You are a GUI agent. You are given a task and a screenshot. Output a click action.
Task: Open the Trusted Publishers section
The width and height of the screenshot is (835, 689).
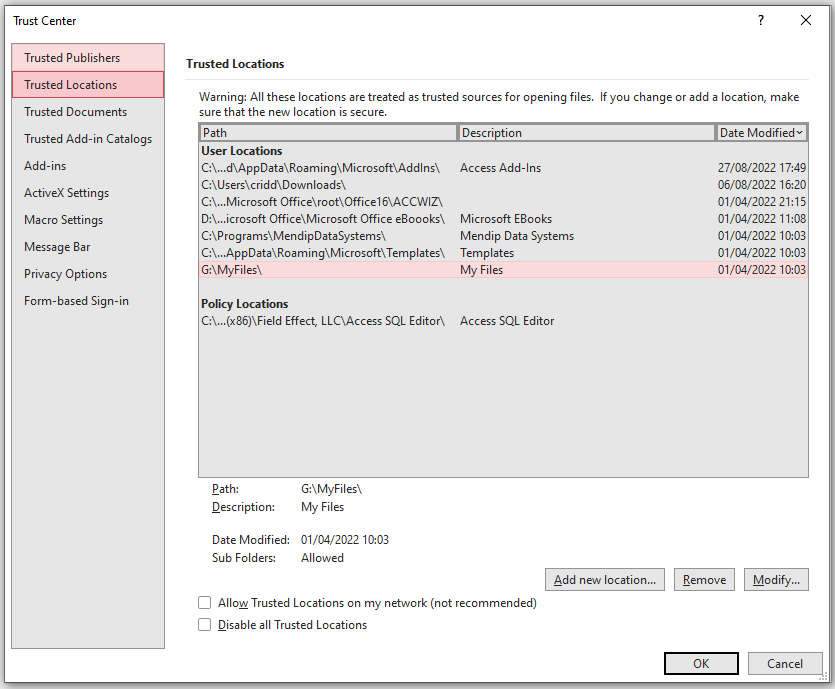pyautogui.click(x=88, y=58)
